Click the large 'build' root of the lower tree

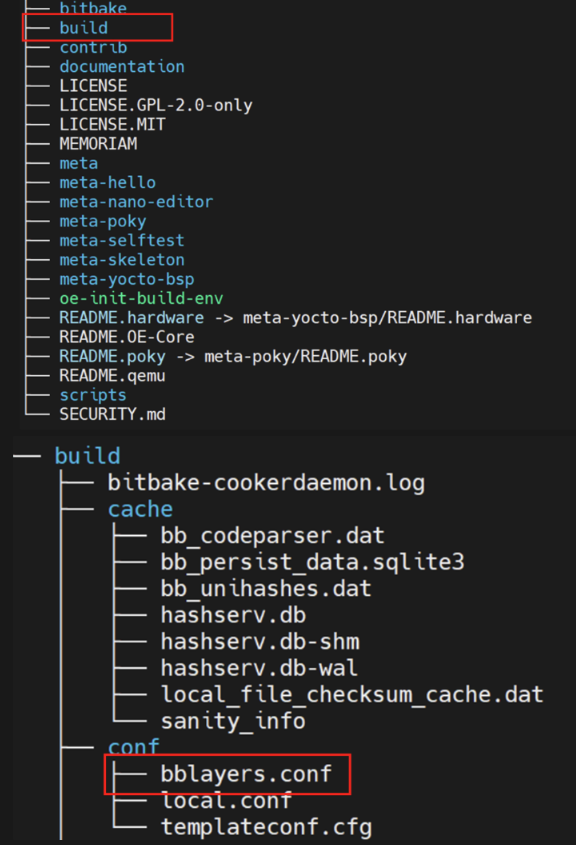coord(87,456)
